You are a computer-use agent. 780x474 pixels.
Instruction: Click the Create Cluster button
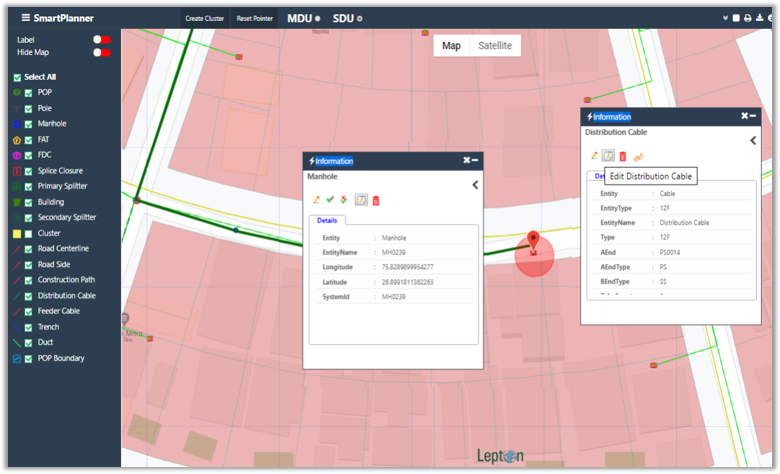click(204, 18)
